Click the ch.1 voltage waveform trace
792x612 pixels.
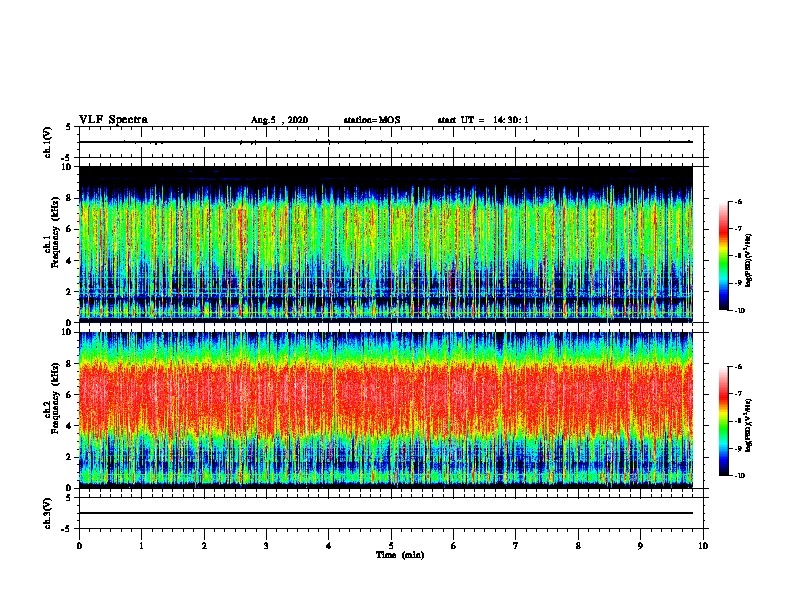[x=386, y=142]
